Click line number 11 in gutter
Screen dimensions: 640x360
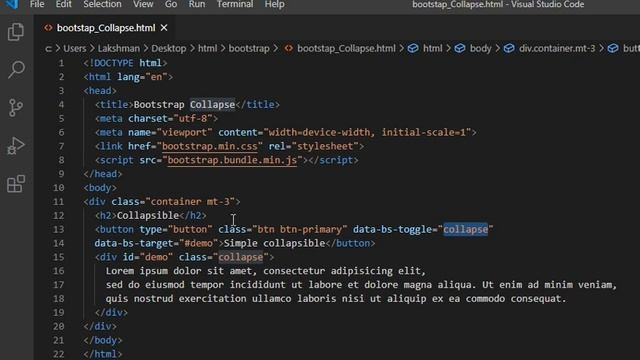[x=58, y=202]
